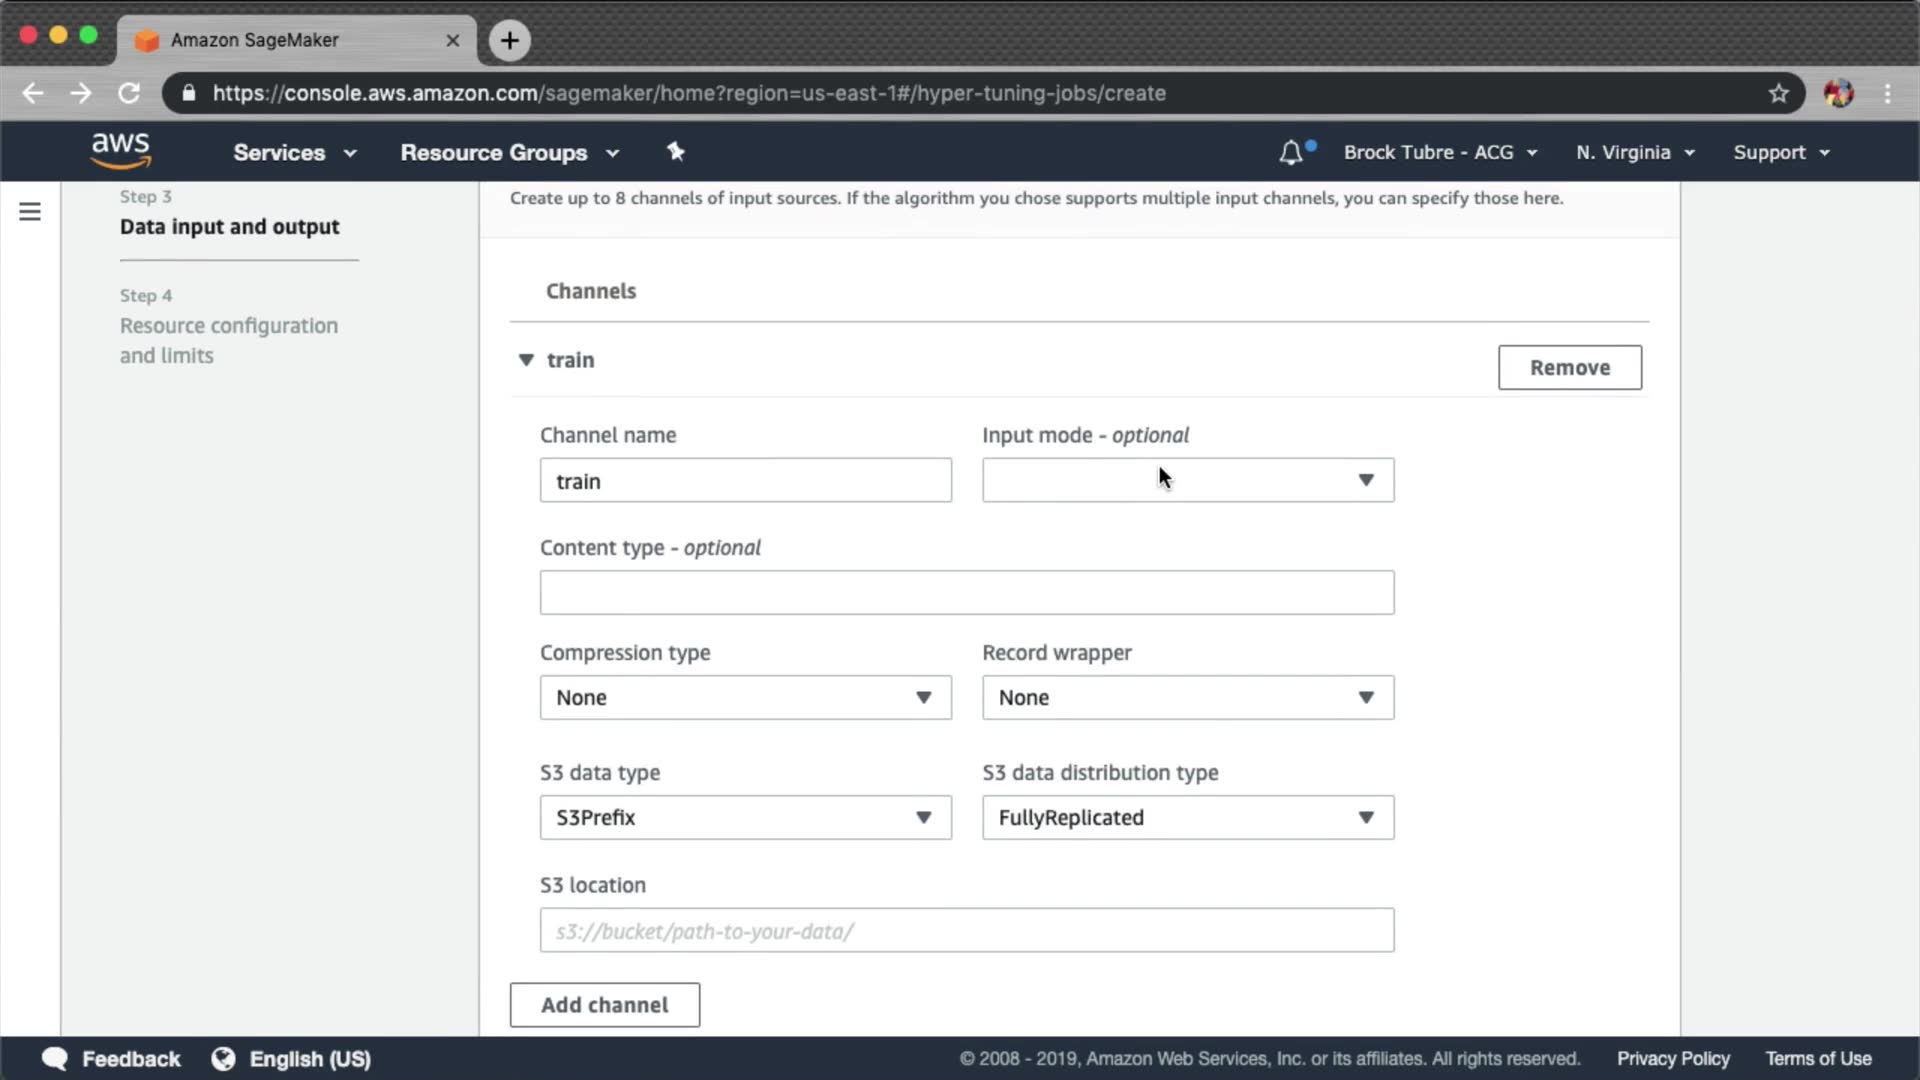The height and width of the screenshot is (1080, 1920).
Task: Click the AWS logo home icon
Action: (x=120, y=151)
